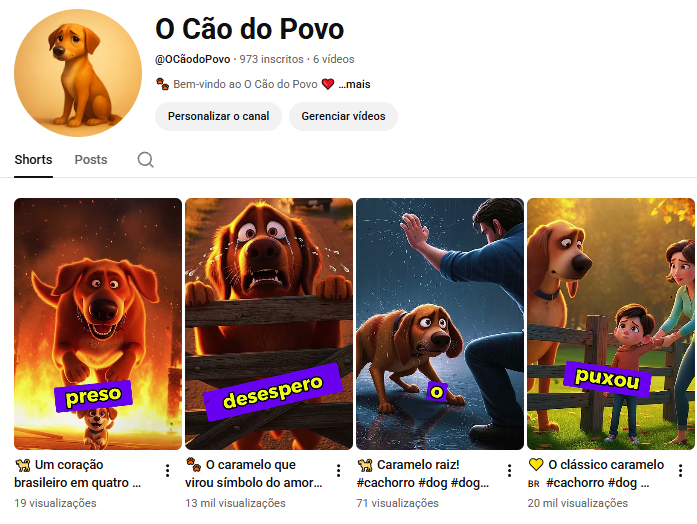Open three-dot menu for 'Caramelo raiz!' short
The width and height of the screenshot is (697, 524).
[509, 471]
